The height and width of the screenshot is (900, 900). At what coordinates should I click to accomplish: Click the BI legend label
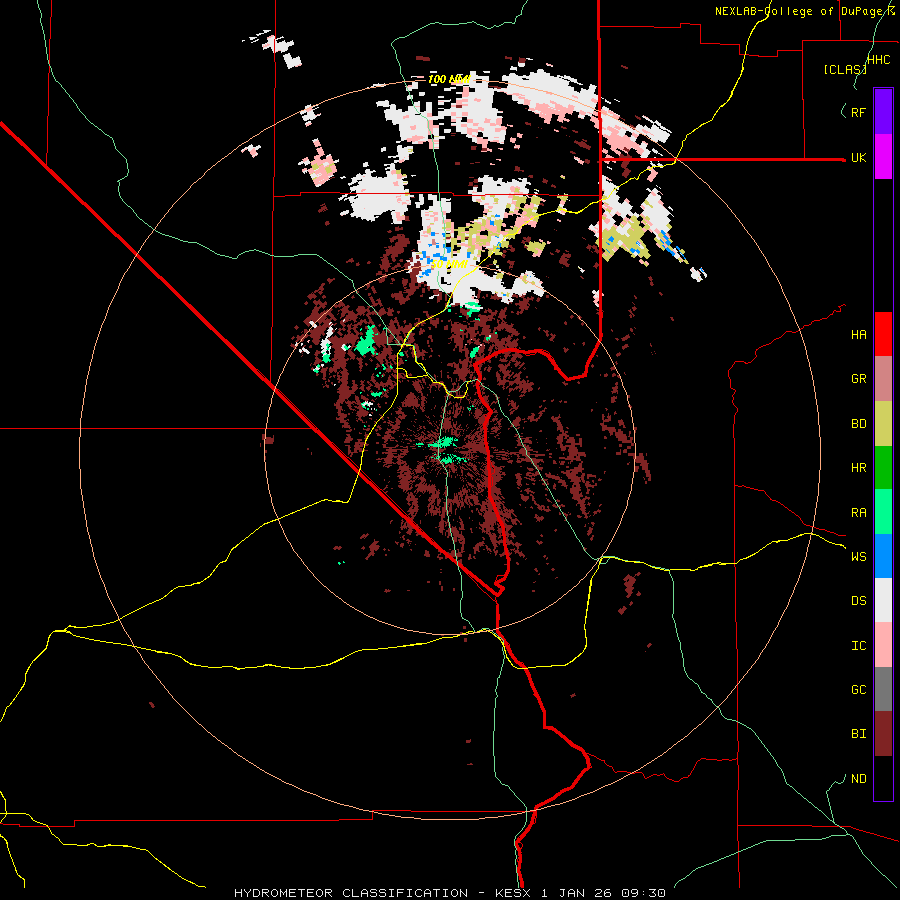pos(858,734)
